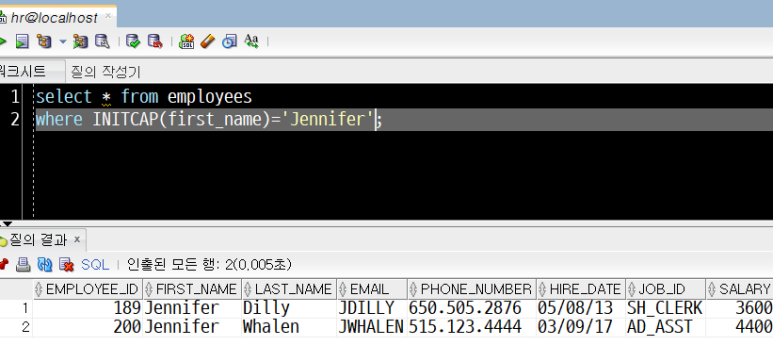
Task: Clear the worksheet with the eraser icon
Action: click(x=208, y=41)
